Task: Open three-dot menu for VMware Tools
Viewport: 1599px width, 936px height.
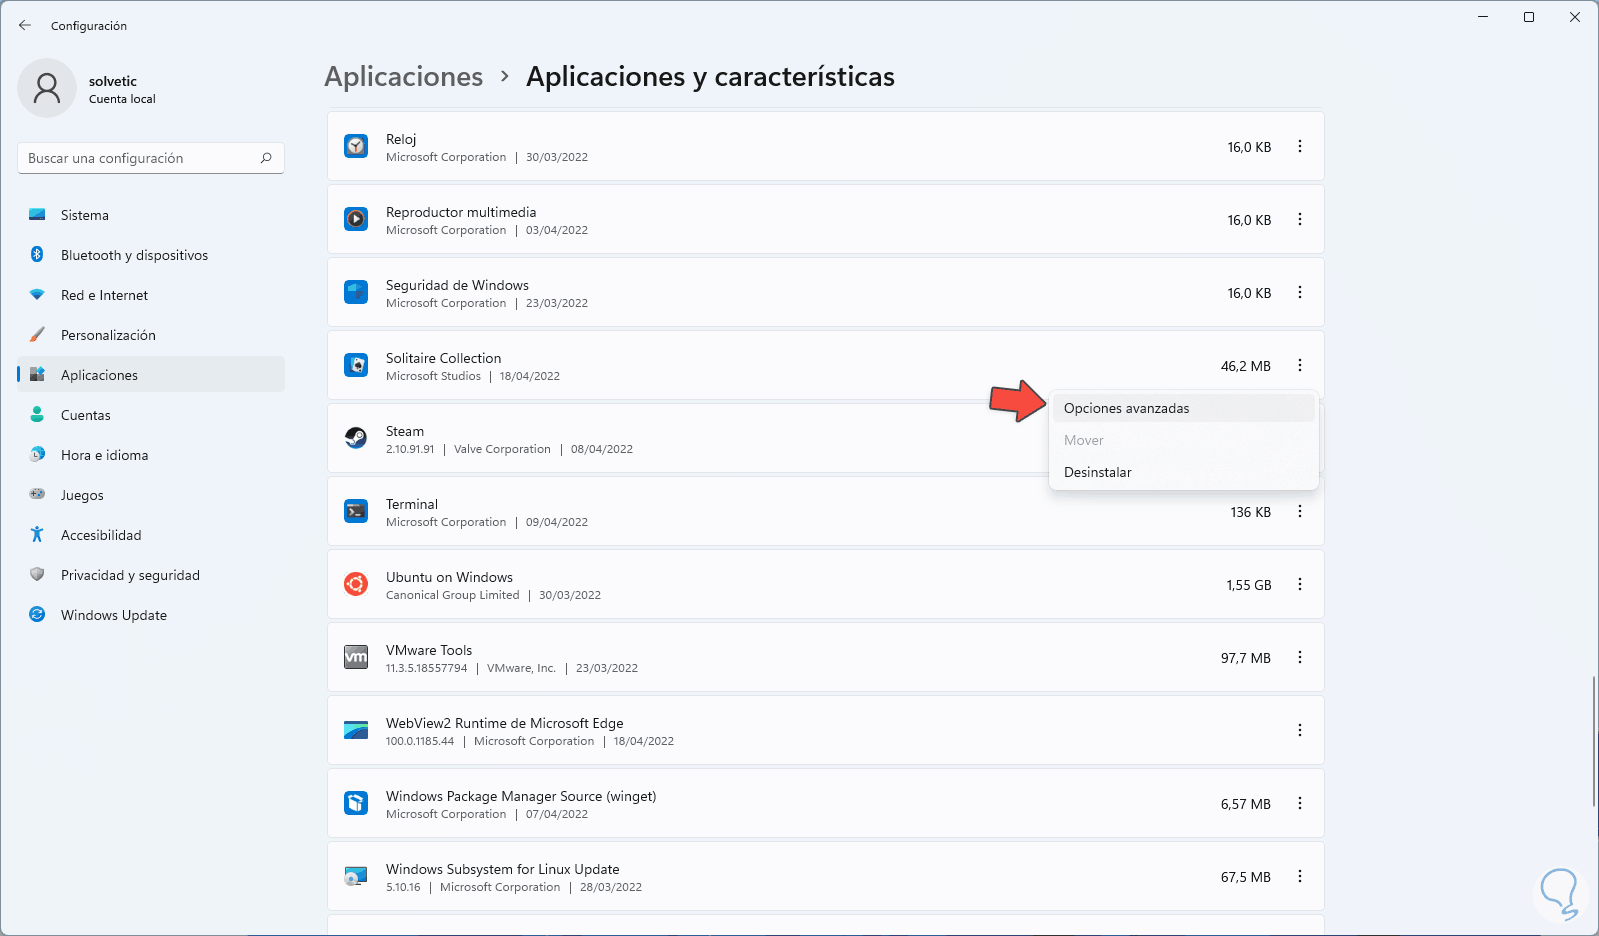Action: pyautogui.click(x=1300, y=657)
